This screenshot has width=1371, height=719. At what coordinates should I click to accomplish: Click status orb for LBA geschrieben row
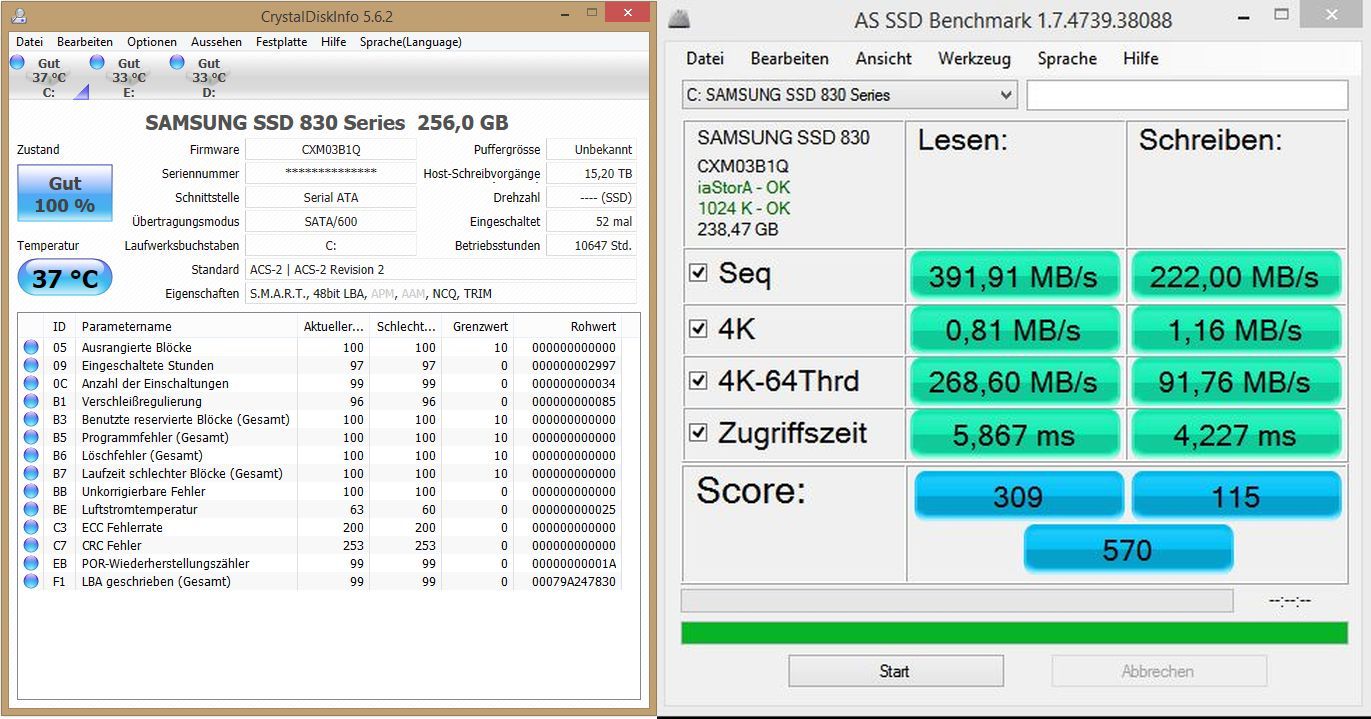[x=31, y=581]
